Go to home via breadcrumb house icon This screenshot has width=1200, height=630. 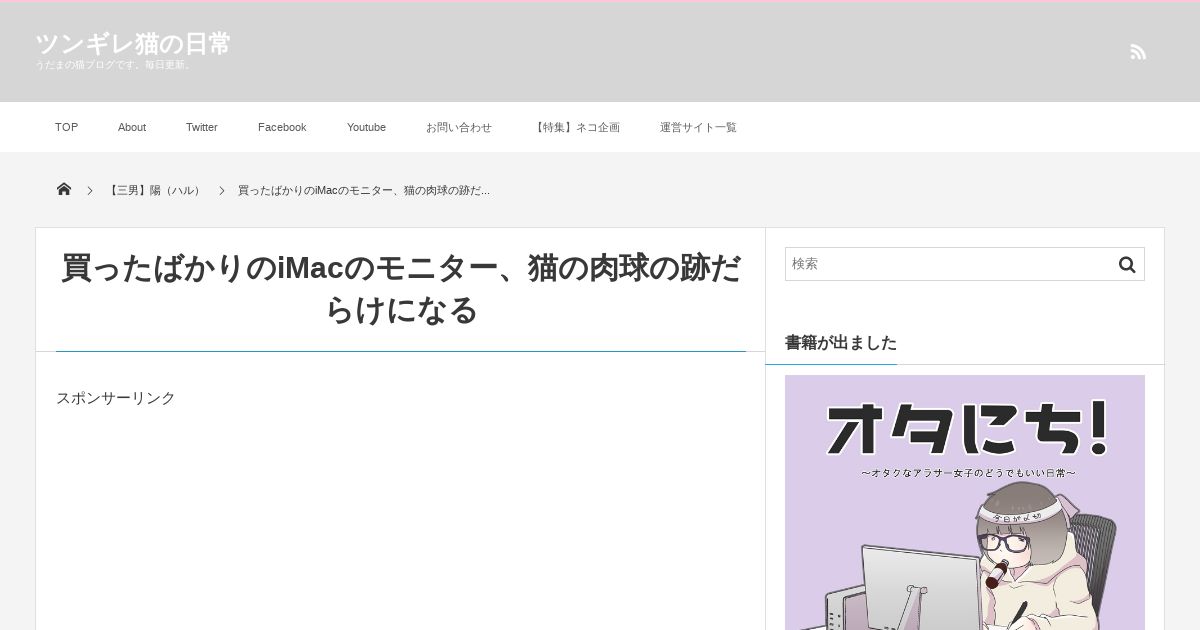64,189
